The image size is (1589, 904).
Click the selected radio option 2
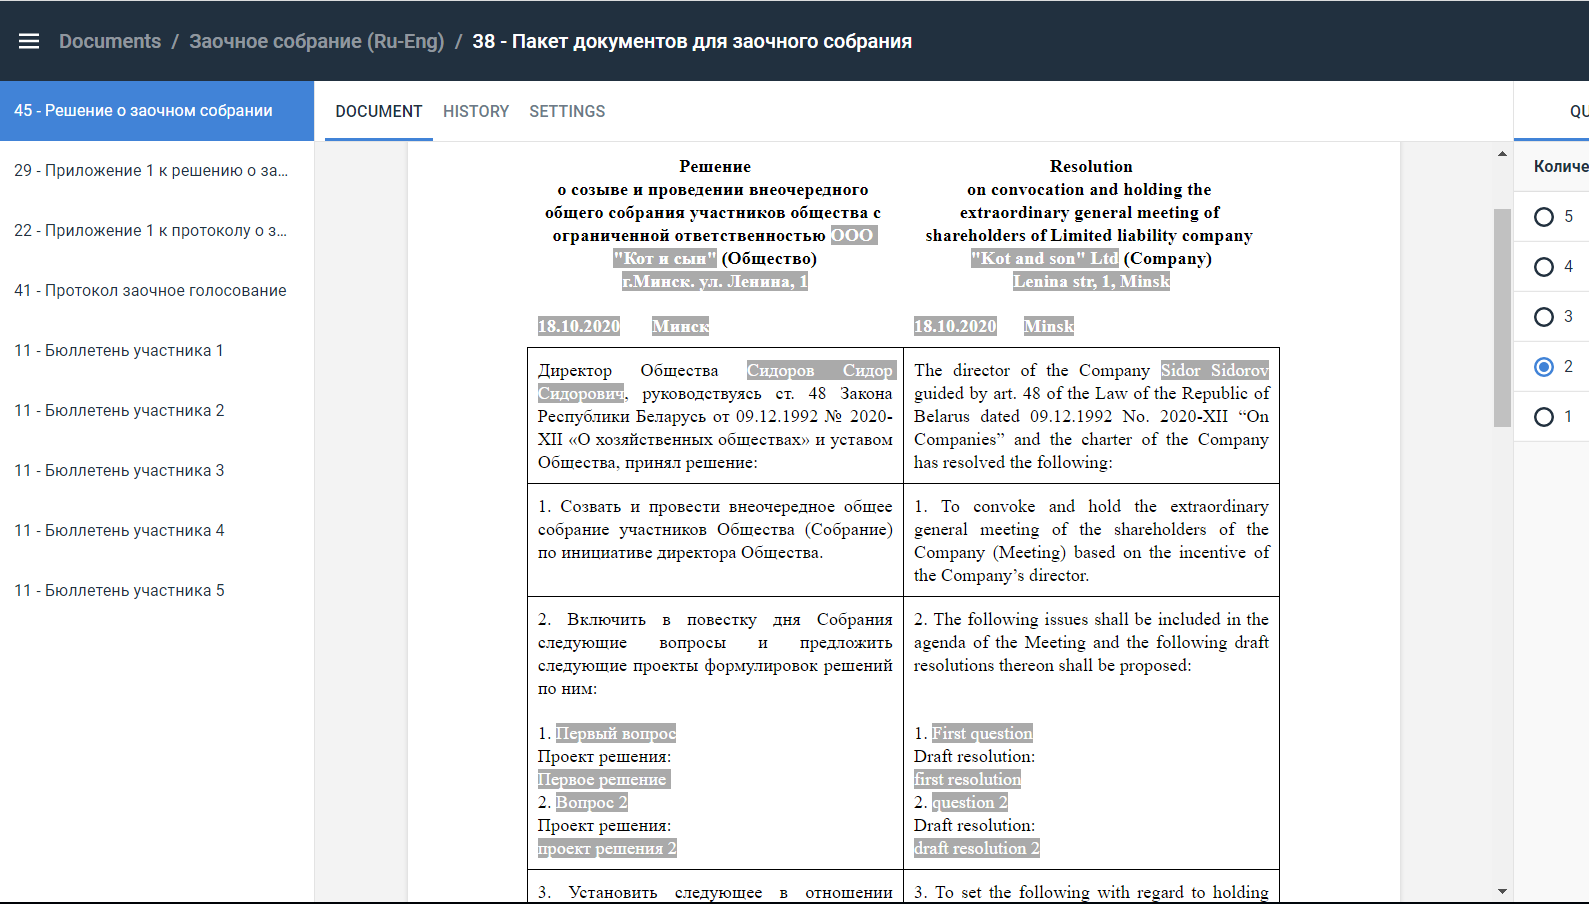coord(1544,367)
